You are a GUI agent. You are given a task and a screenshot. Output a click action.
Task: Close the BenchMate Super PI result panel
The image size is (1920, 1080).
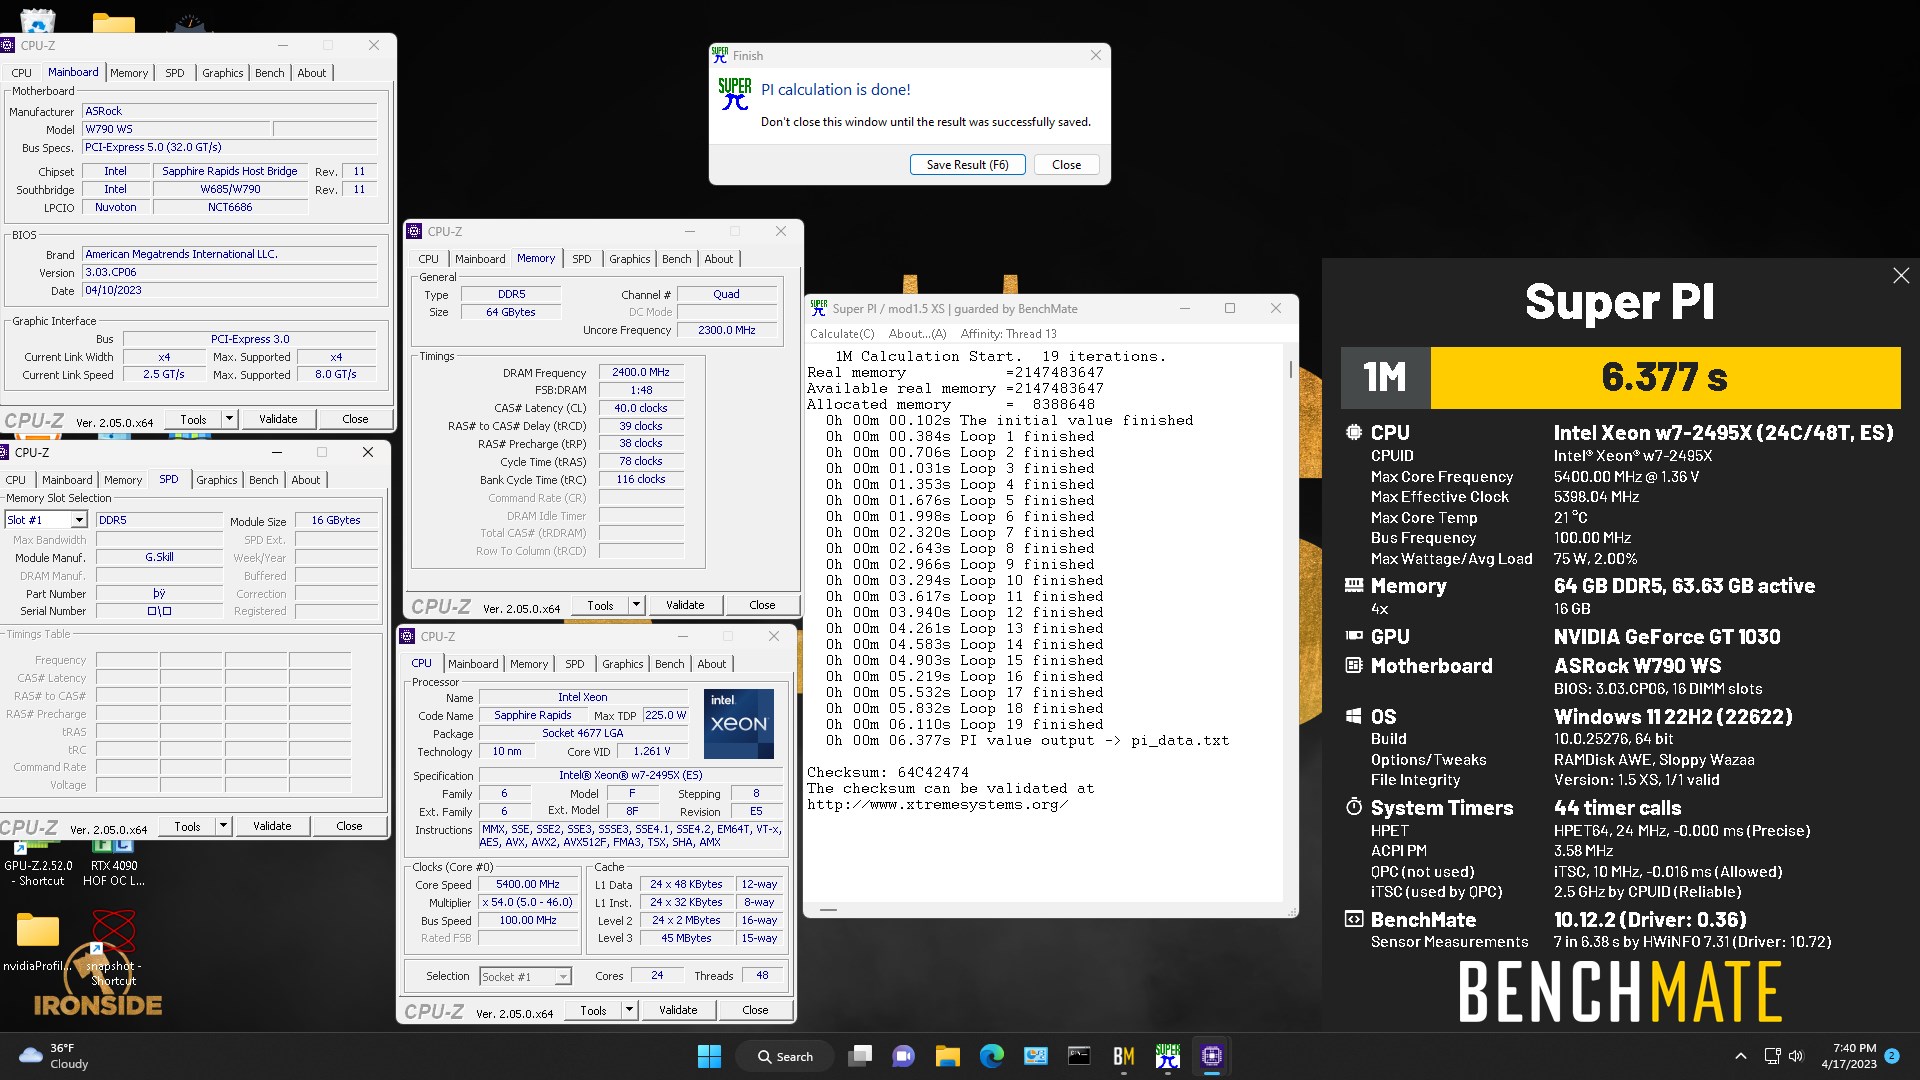1900,276
